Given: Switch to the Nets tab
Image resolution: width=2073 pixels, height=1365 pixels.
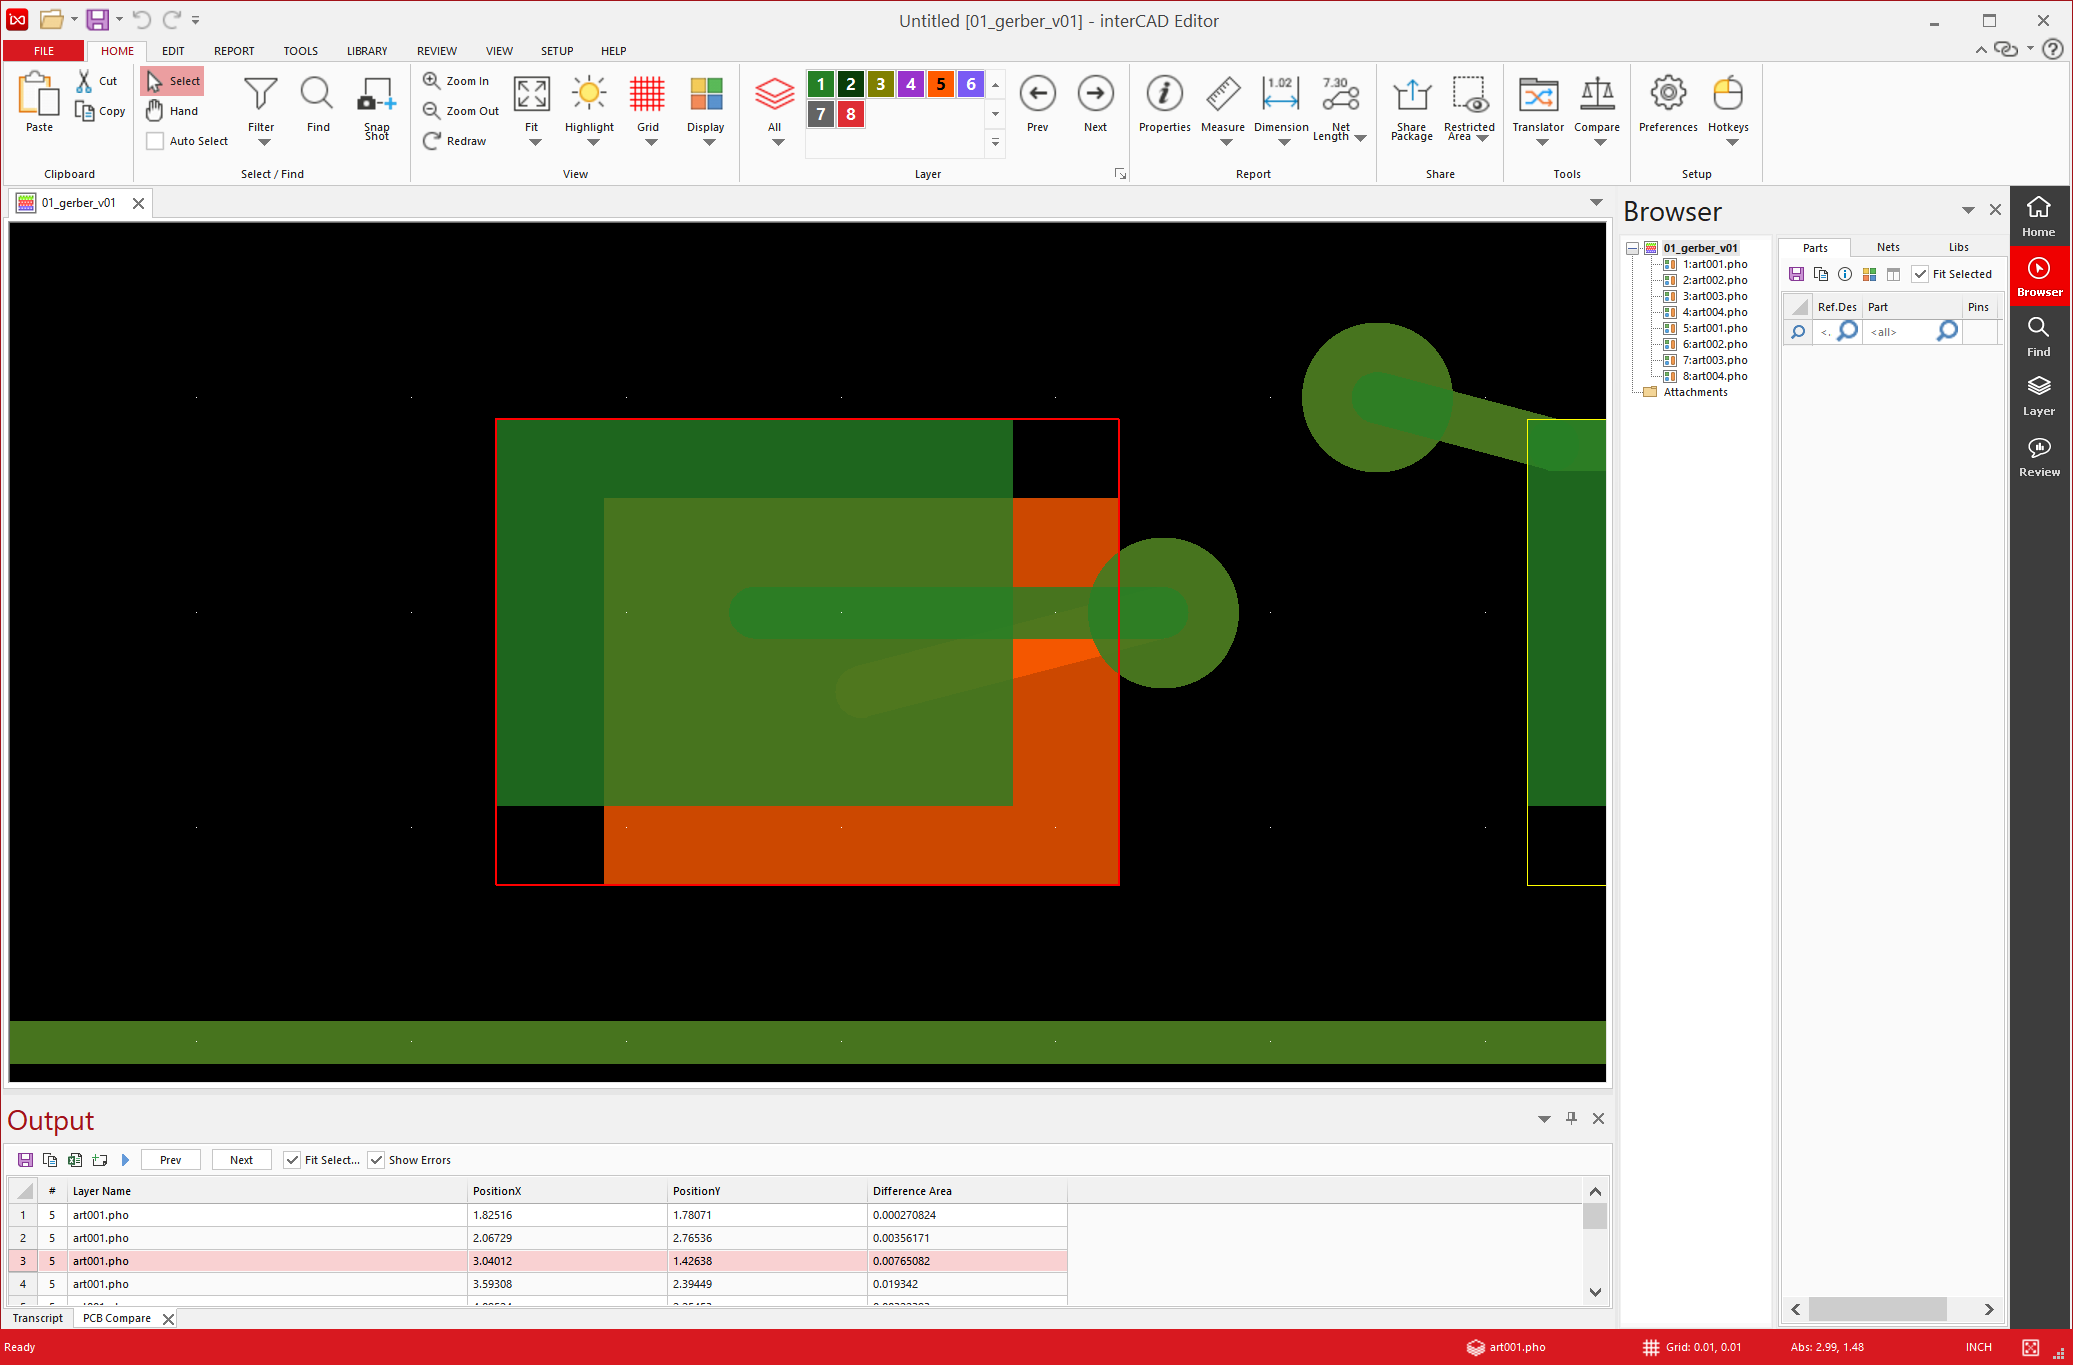Looking at the screenshot, I should 1887,247.
